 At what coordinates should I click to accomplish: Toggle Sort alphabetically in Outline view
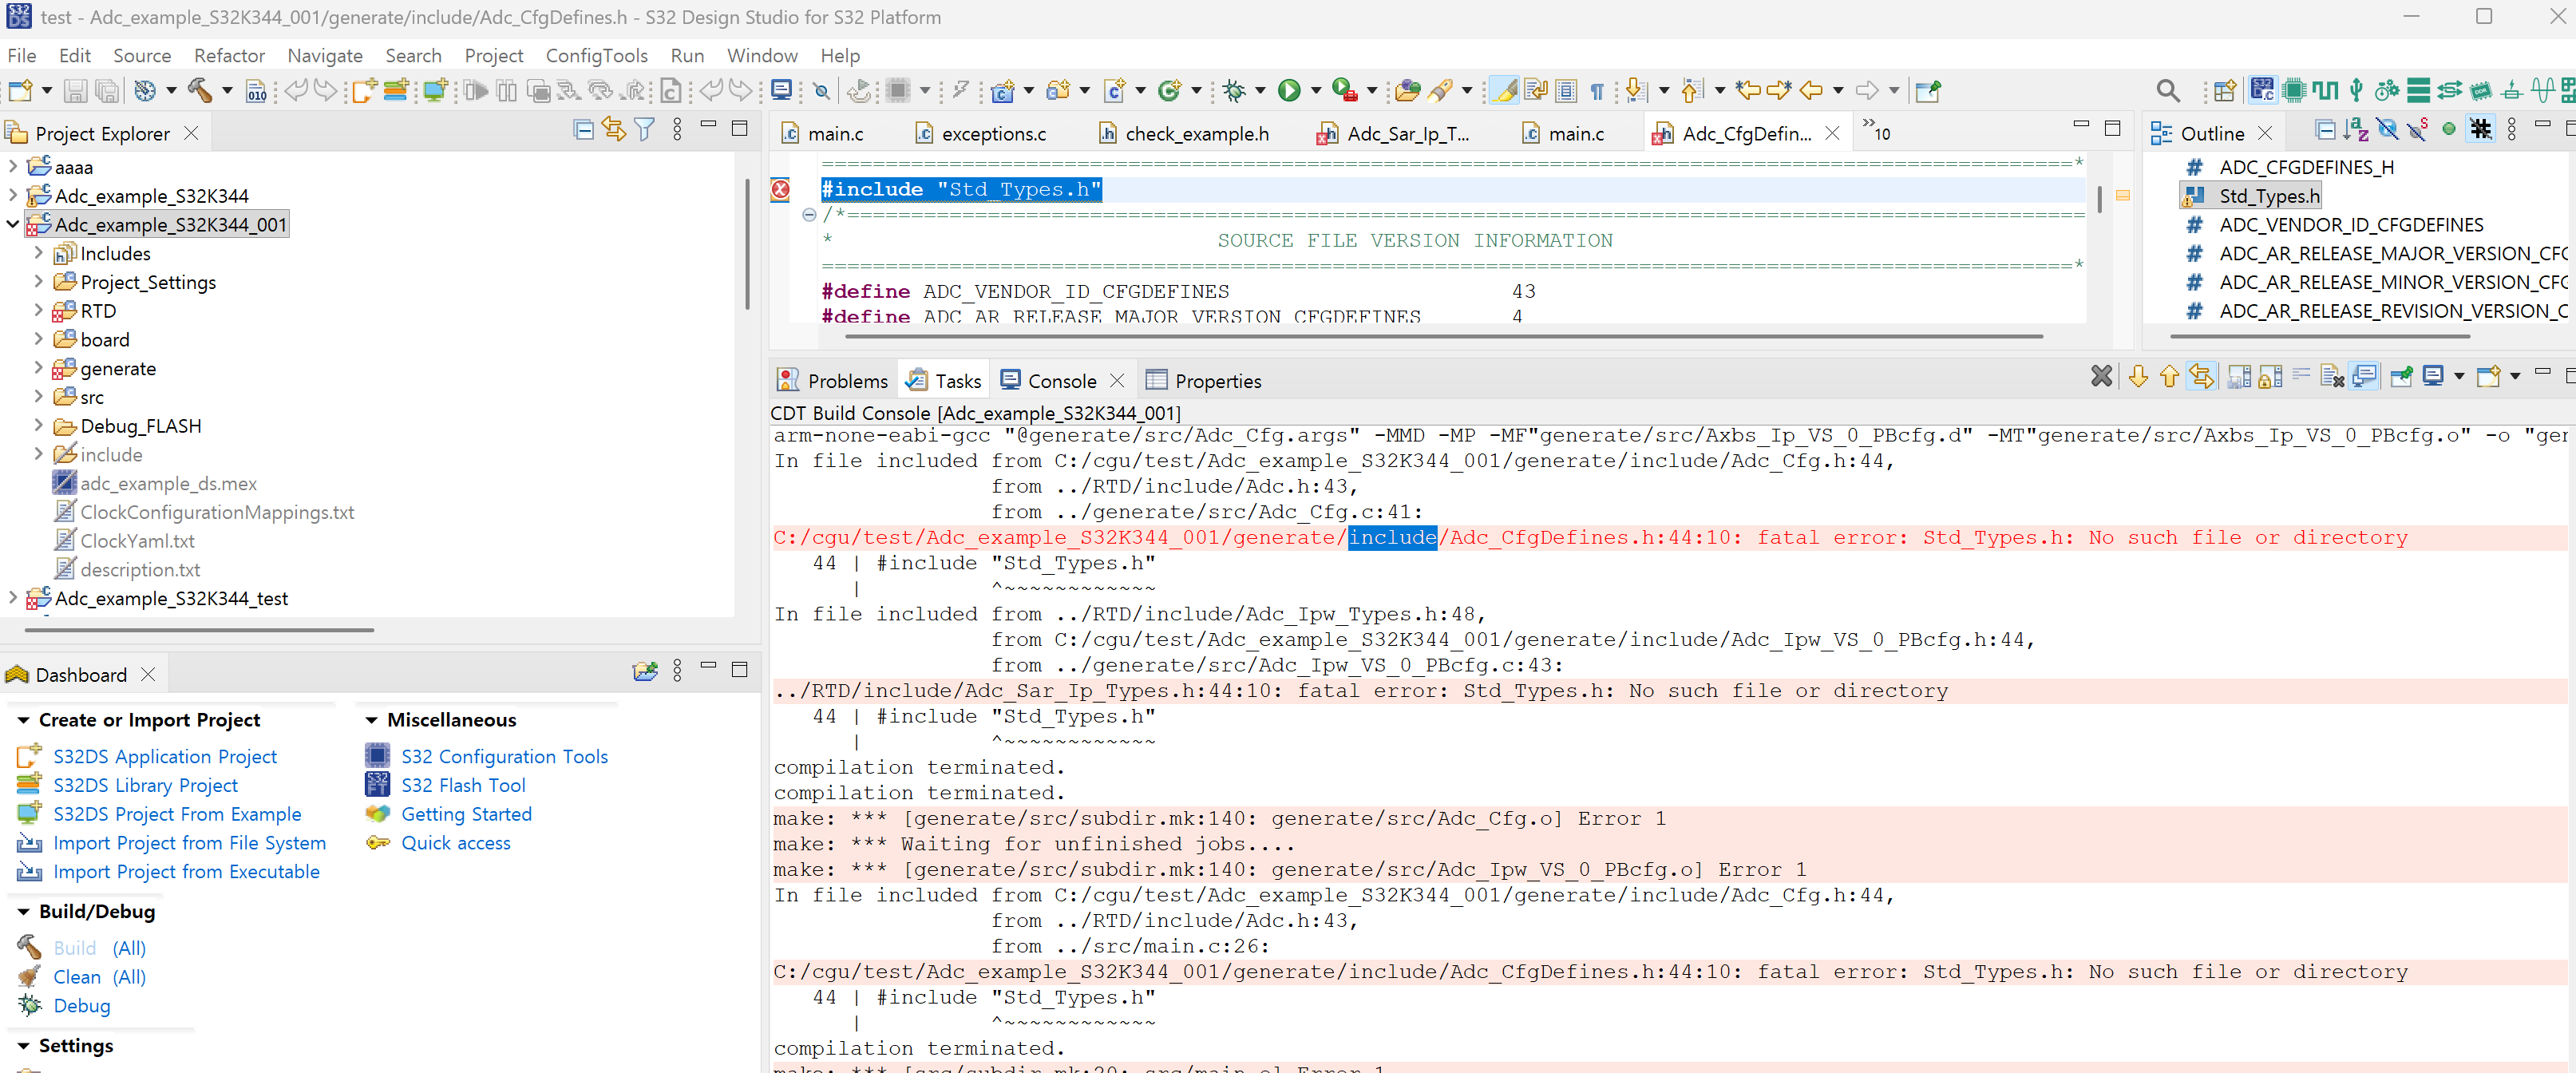coord(2355,129)
